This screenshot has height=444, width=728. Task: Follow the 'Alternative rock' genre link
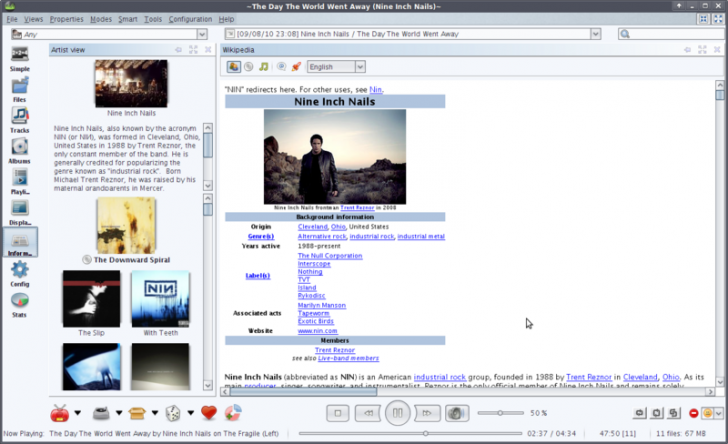tap(322, 236)
